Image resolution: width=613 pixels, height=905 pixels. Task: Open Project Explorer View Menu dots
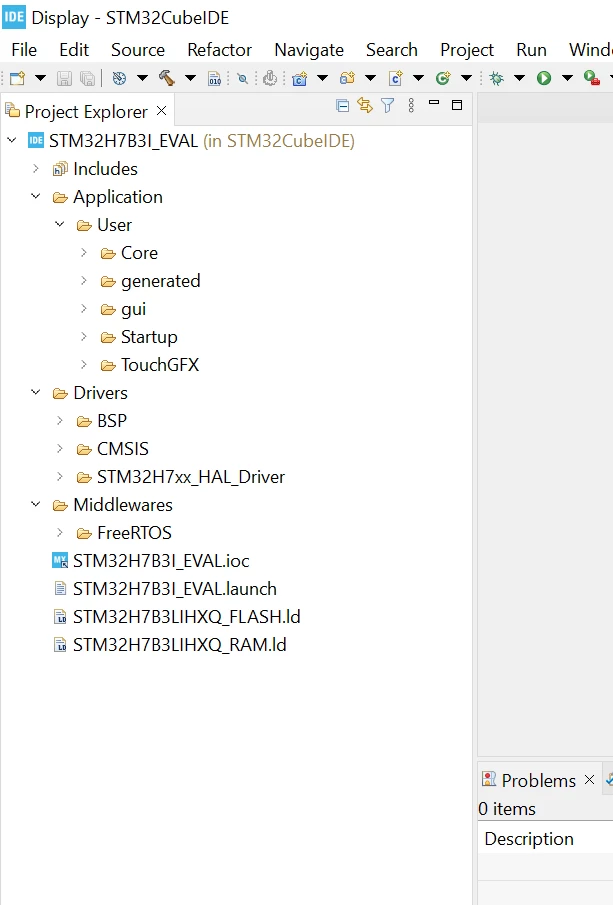(x=411, y=106)
